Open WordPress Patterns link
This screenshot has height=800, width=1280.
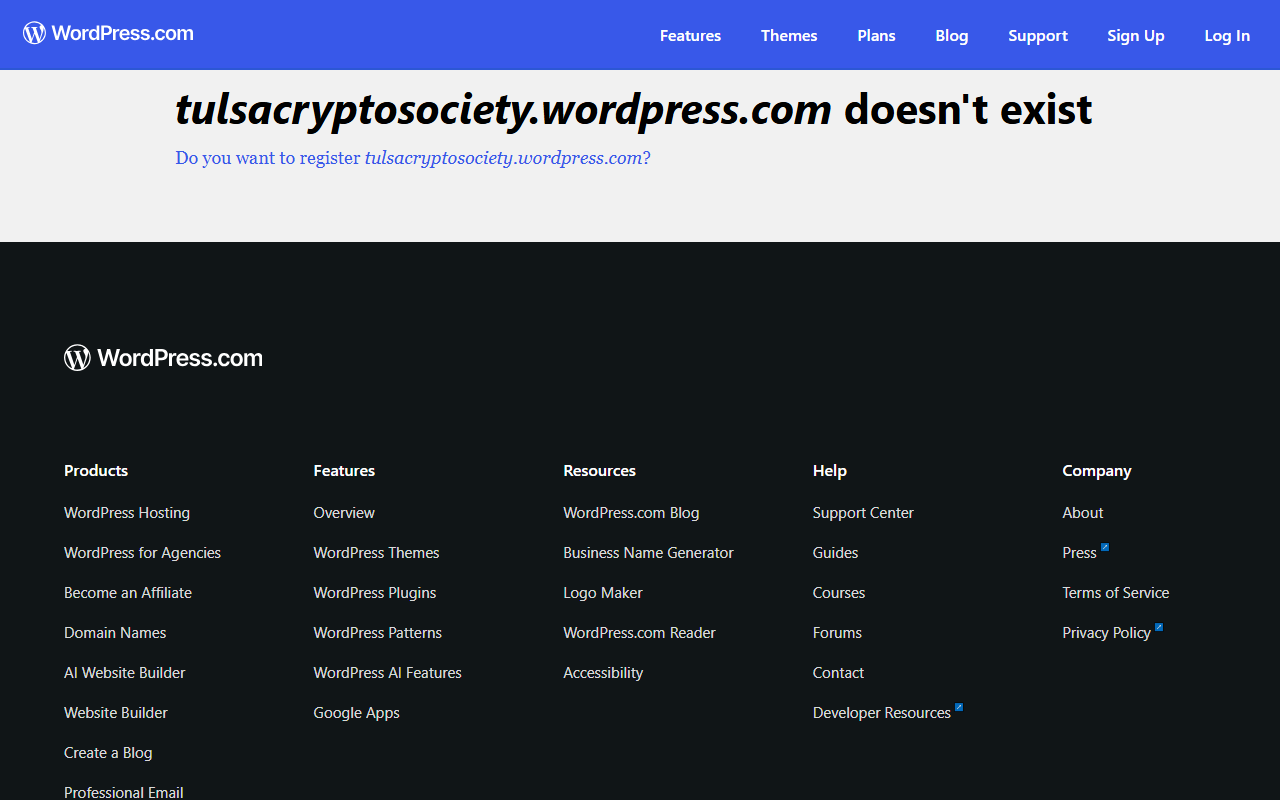377,633
